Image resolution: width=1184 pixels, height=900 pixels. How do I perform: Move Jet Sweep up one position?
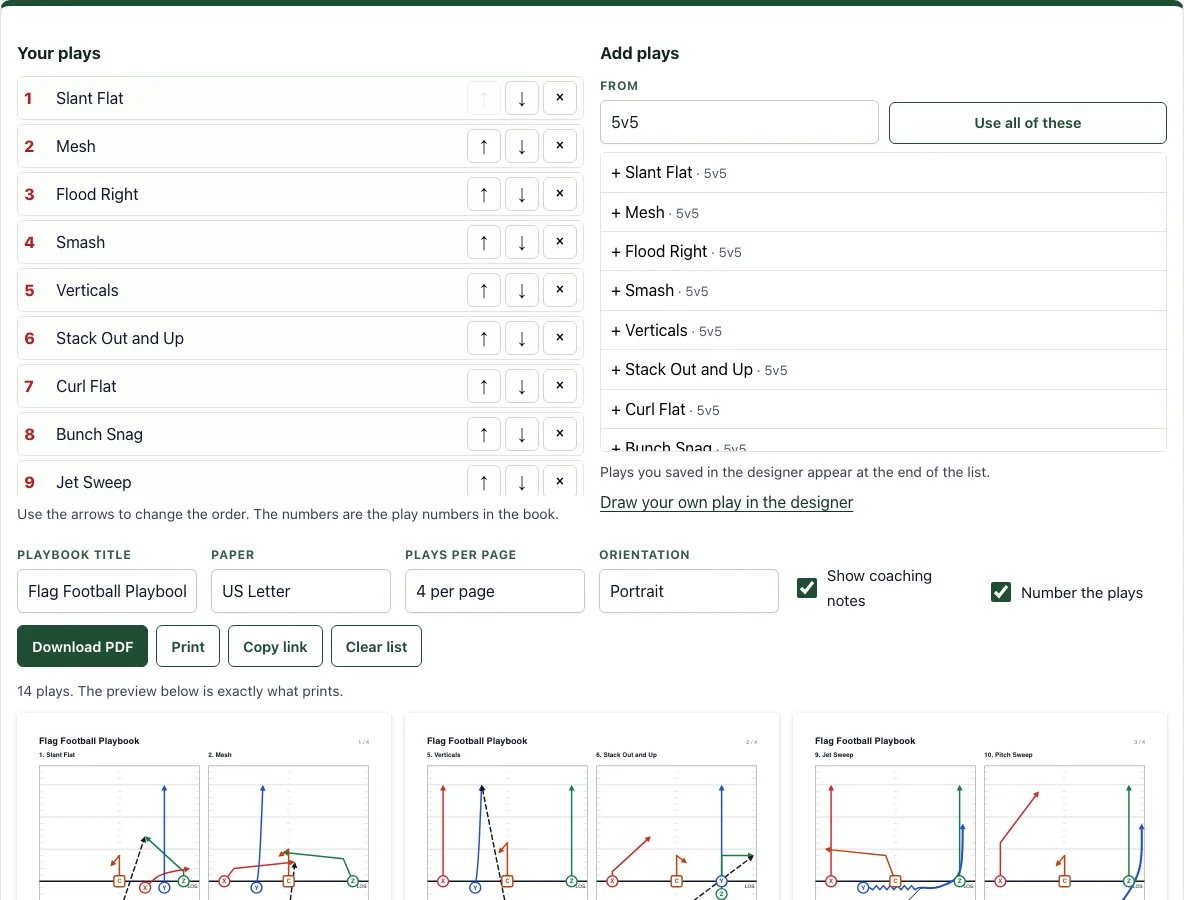(x=484, y=481)
